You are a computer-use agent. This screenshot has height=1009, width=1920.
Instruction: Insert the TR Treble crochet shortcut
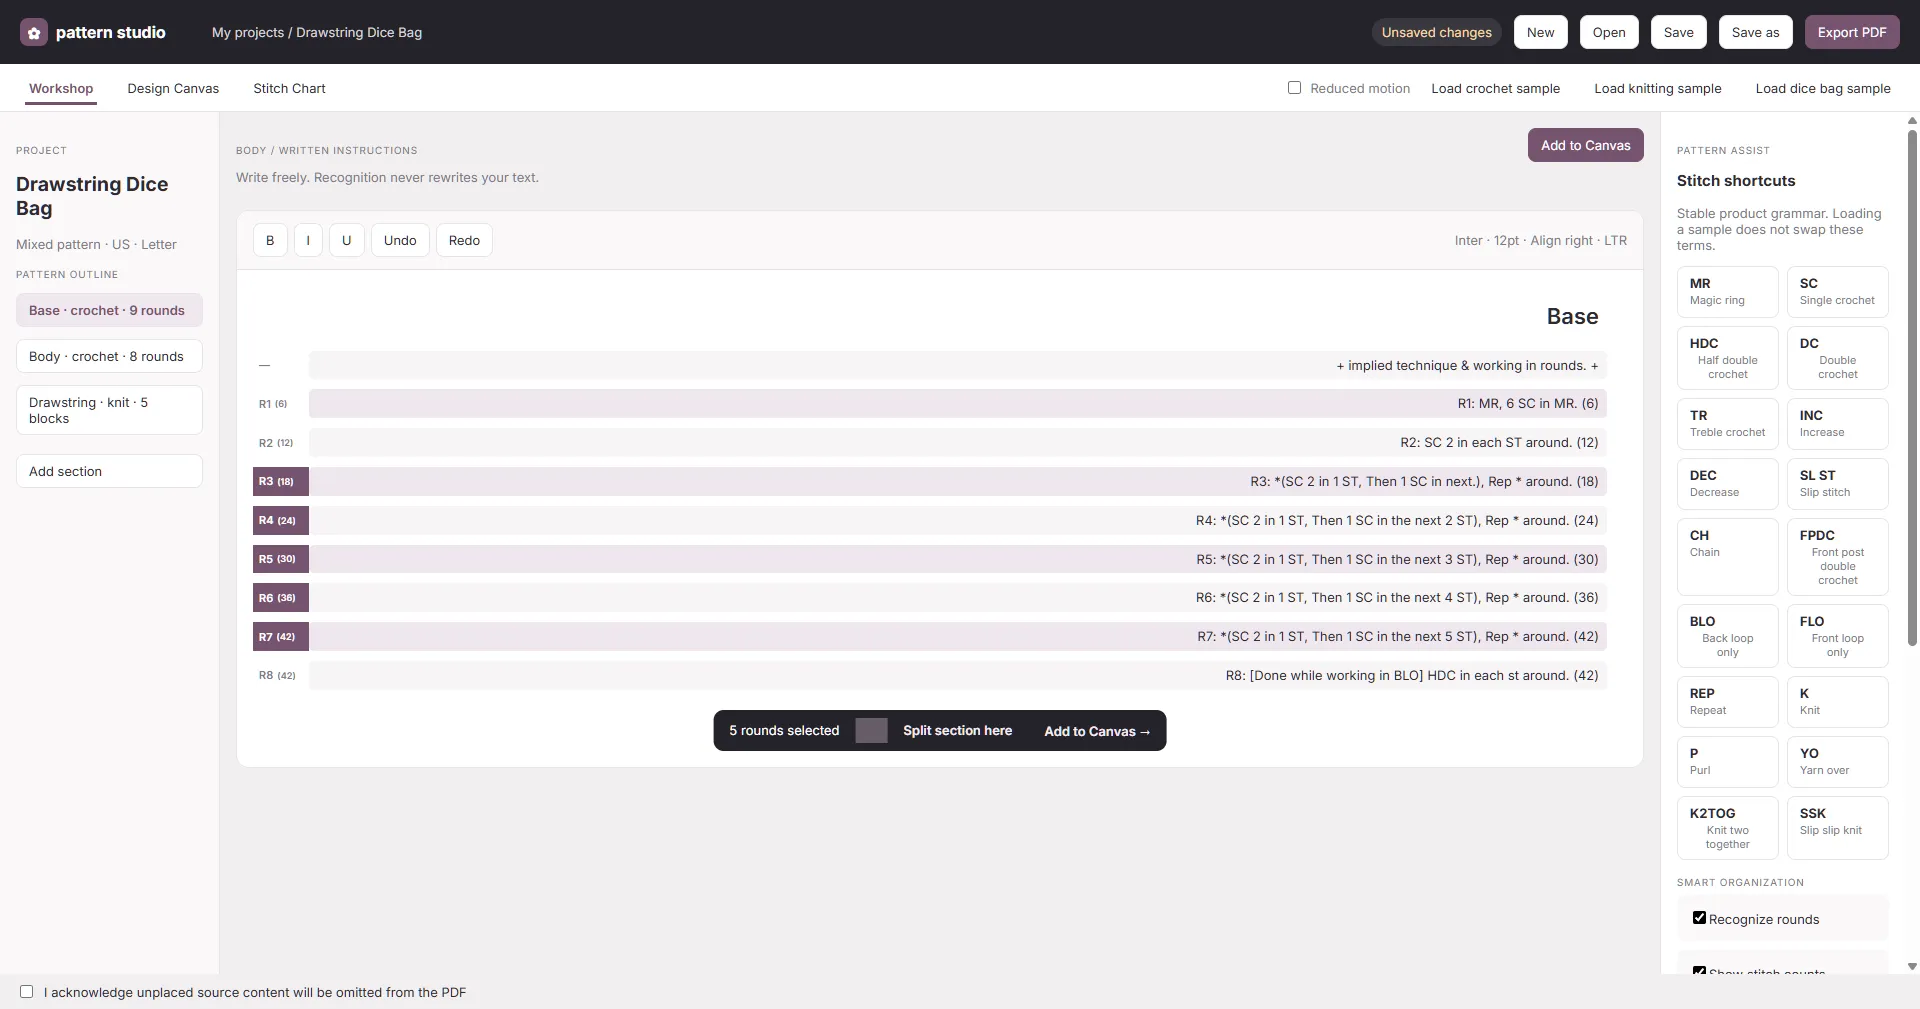pos(1727,423)
